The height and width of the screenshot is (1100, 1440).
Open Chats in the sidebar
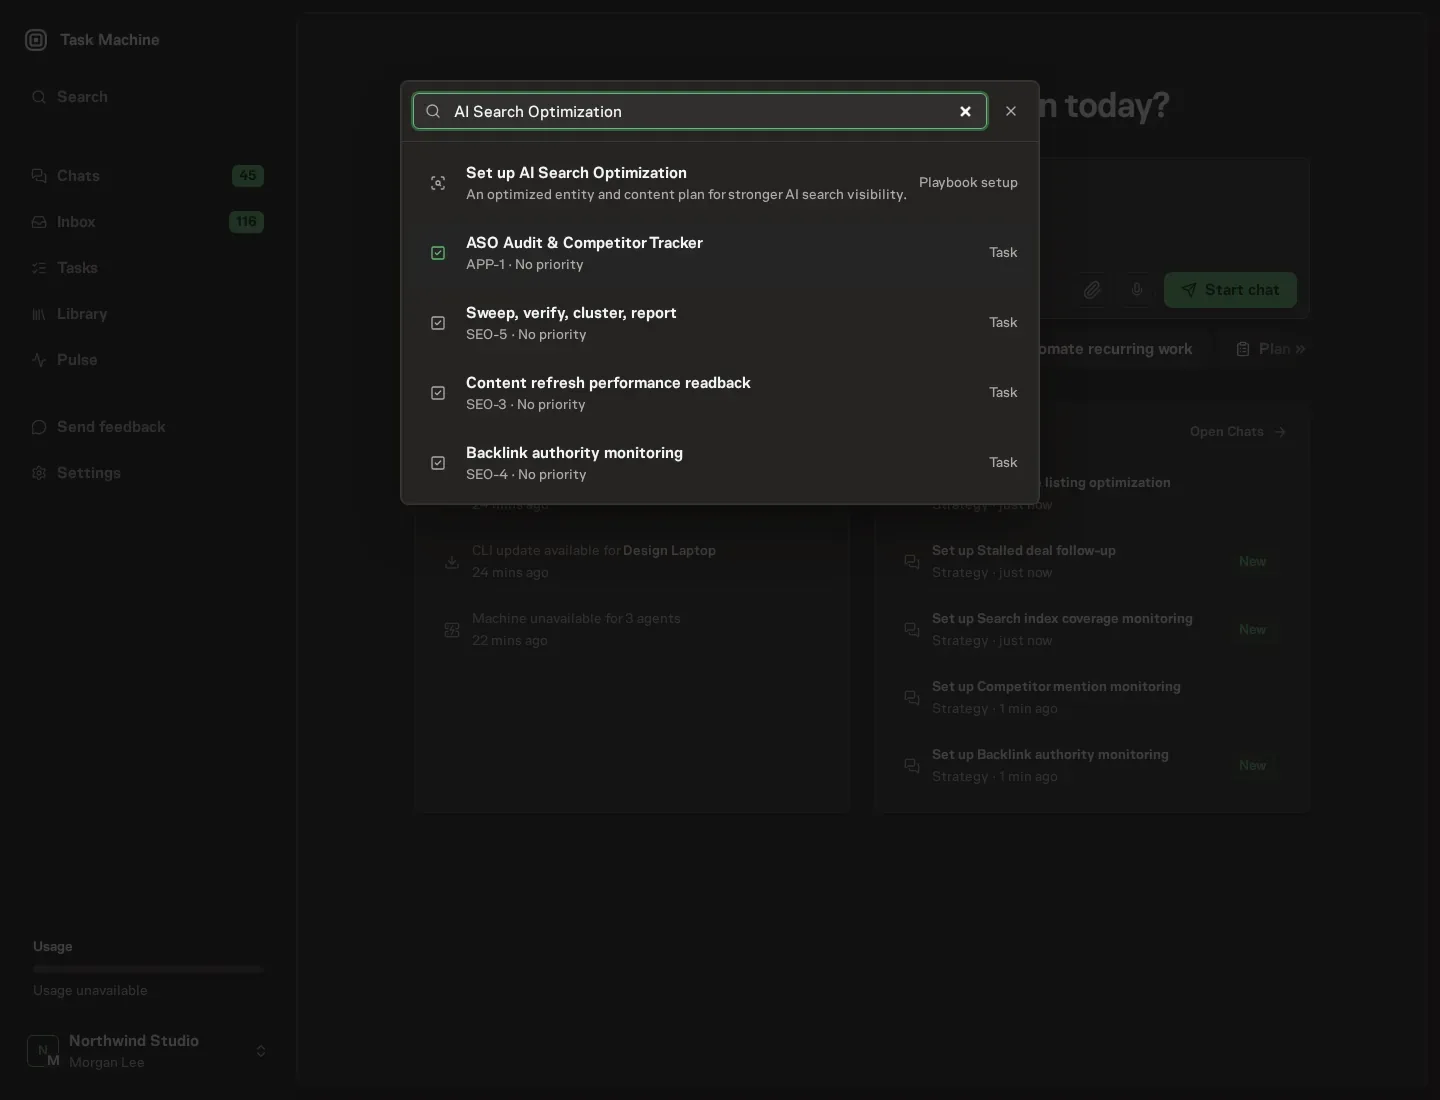[148, 176]
